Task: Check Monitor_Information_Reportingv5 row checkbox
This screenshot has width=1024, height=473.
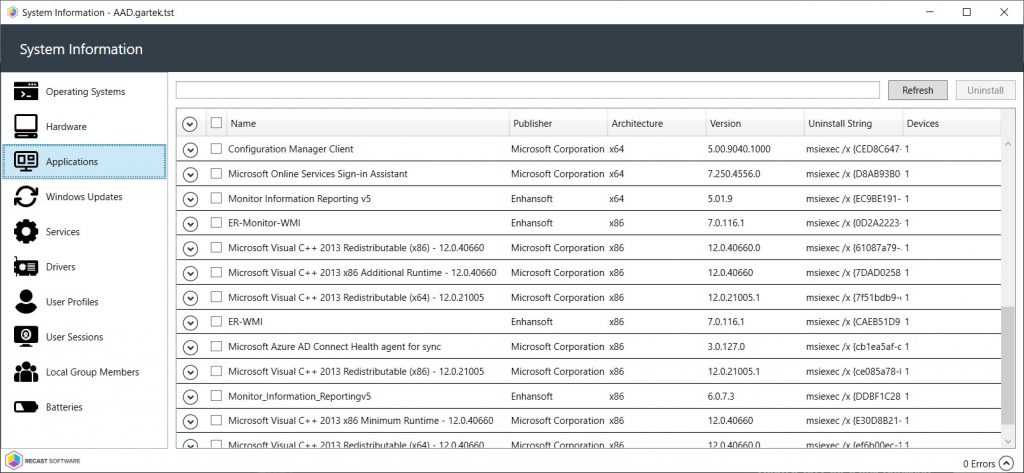Action: (x=216, y=396)
